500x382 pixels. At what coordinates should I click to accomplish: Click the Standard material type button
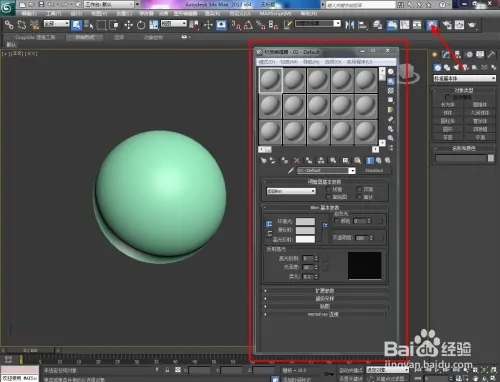(374, 170)
